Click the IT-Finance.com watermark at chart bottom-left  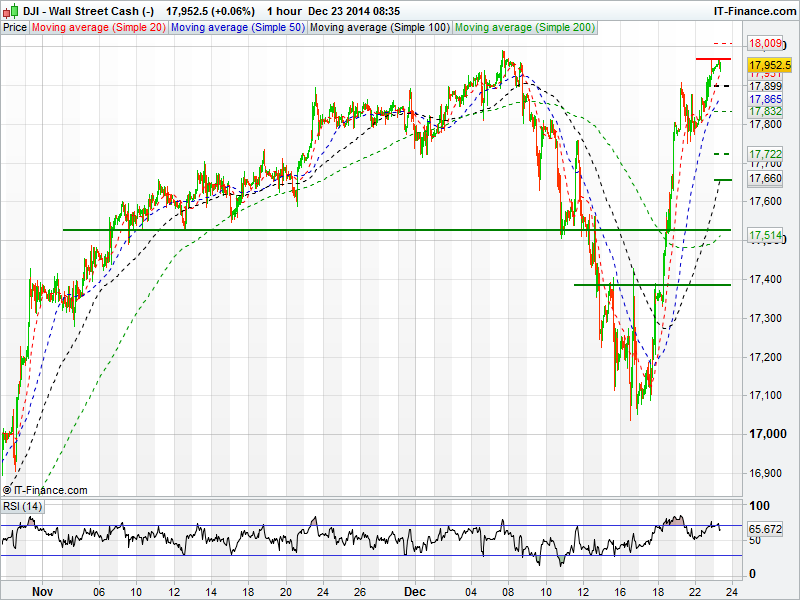click(50, 490)
